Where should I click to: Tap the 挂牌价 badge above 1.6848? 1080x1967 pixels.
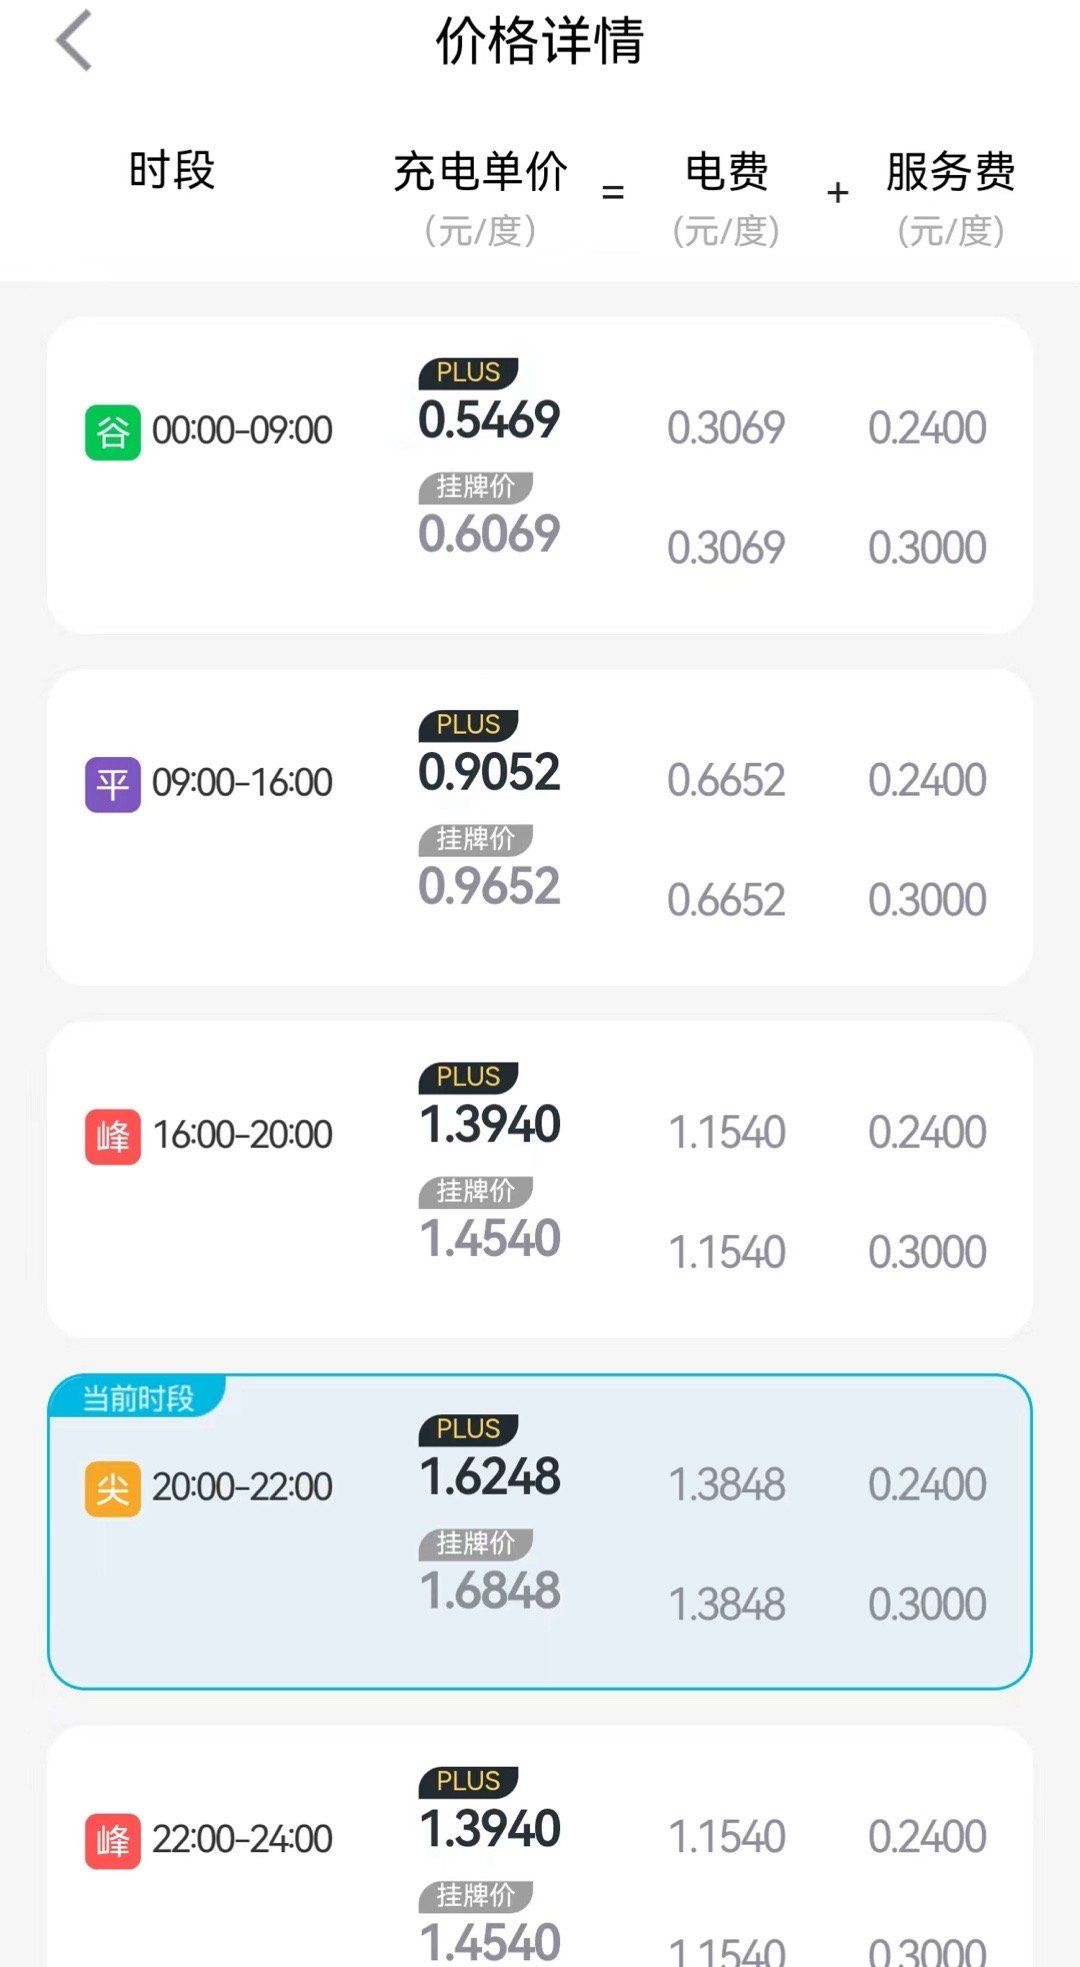click(475, 1543)
